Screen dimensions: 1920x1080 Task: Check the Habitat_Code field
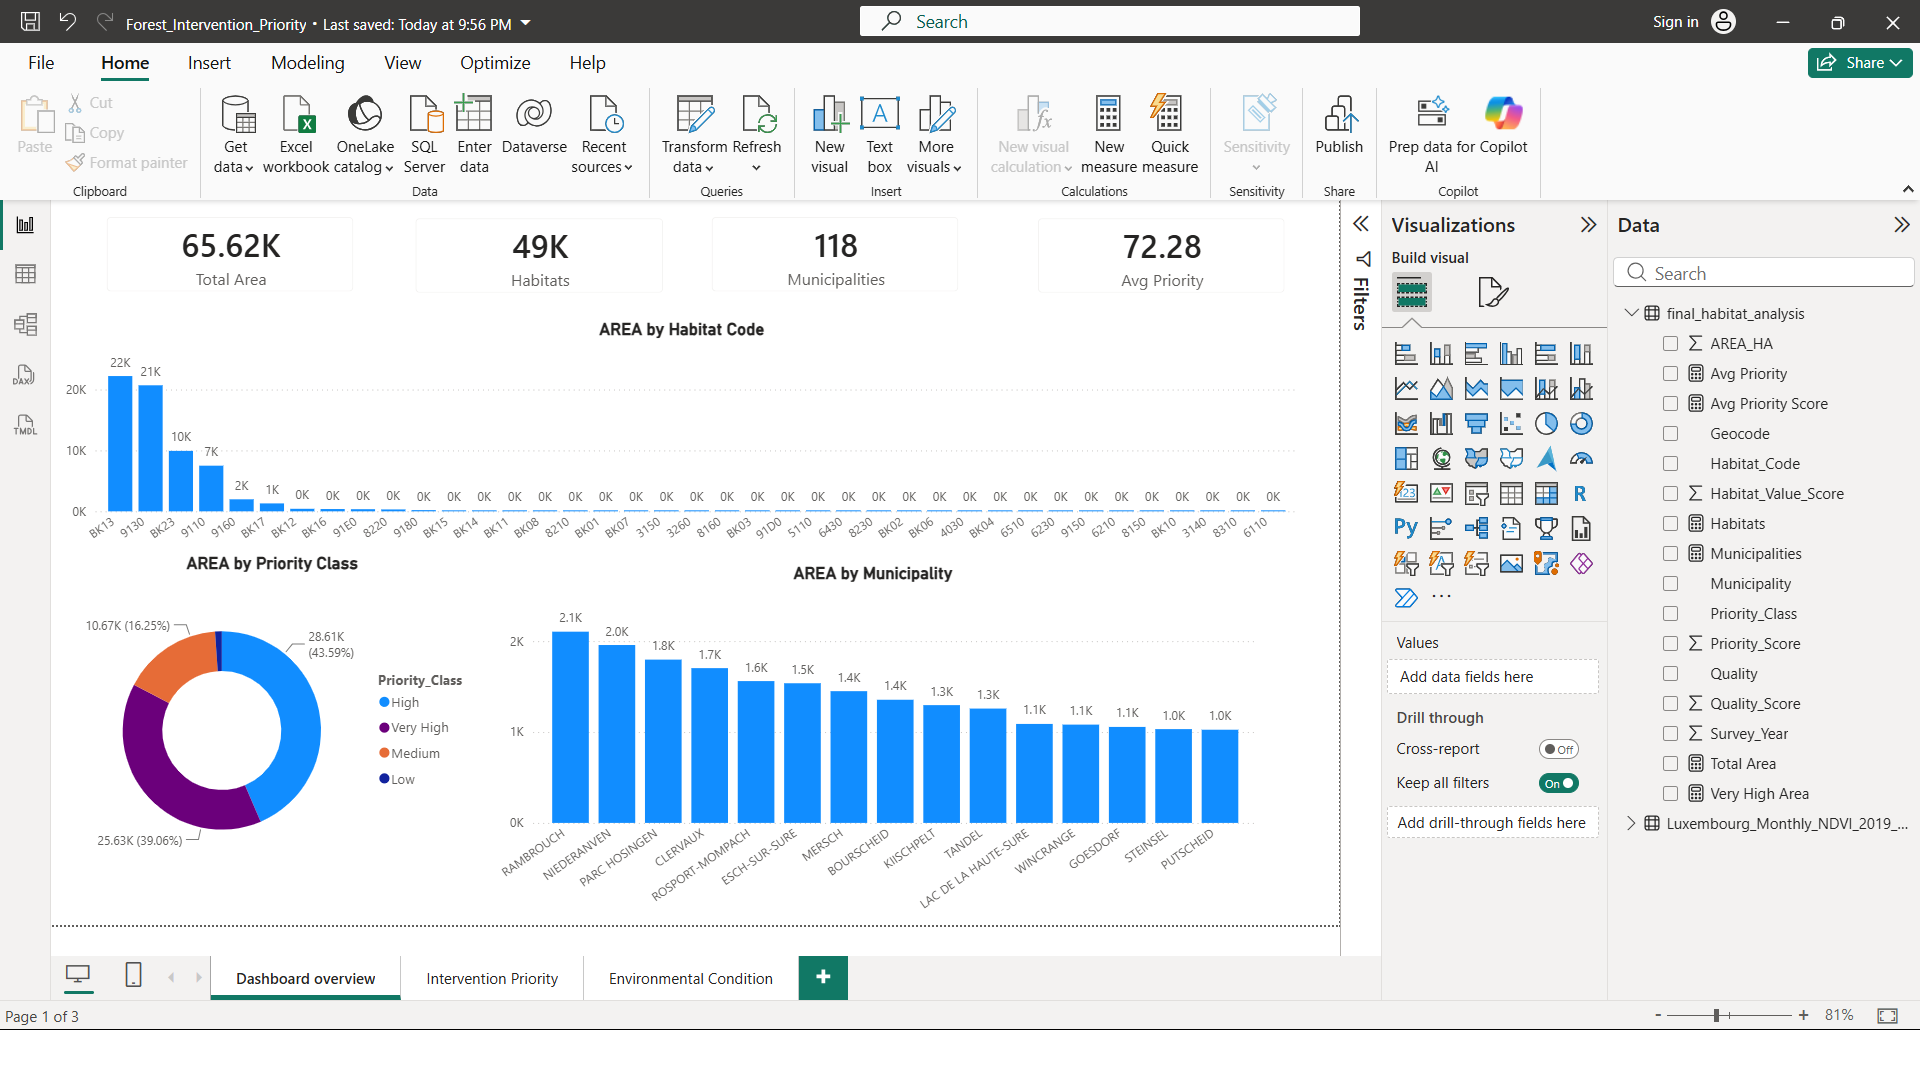(x=1670, y=463)
